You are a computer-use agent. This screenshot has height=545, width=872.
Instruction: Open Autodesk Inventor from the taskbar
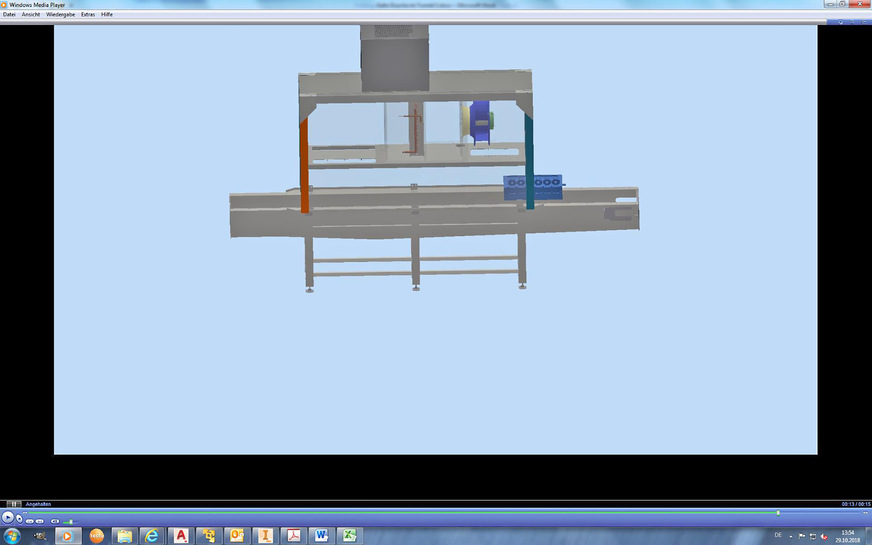point(265,536)
